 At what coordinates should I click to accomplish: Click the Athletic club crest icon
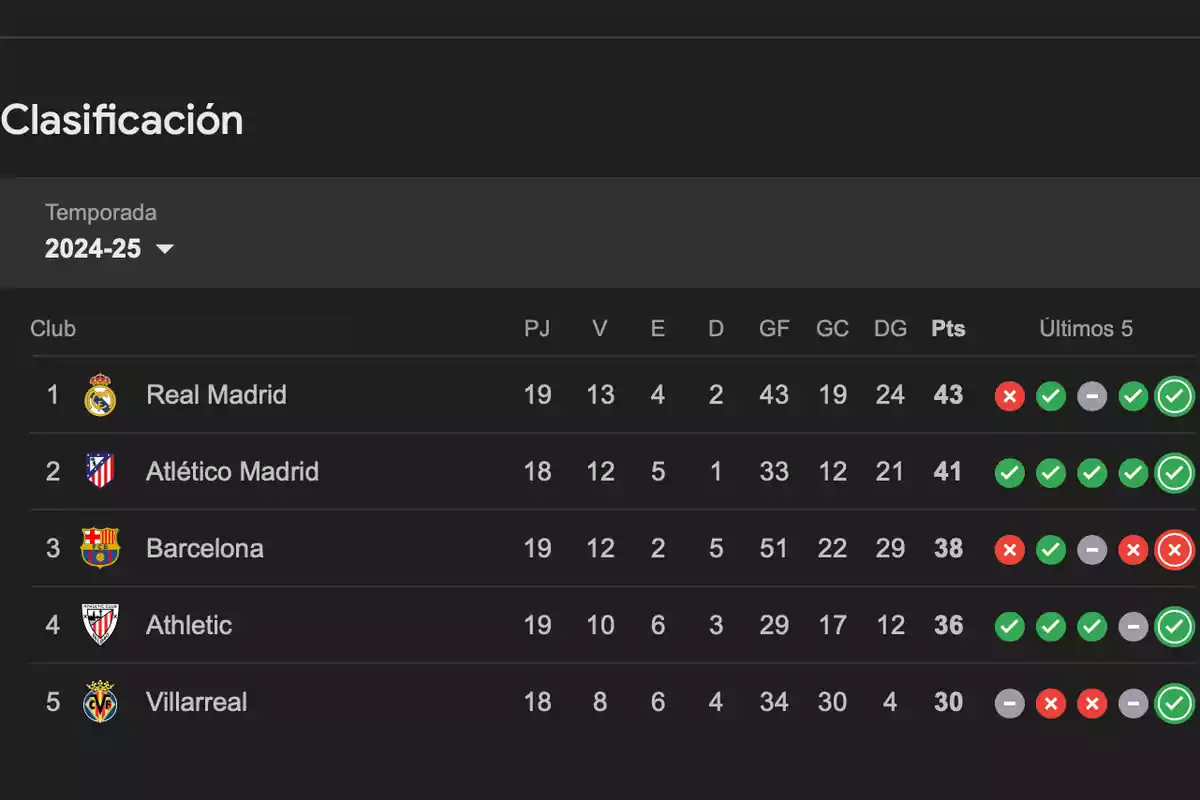100,625
